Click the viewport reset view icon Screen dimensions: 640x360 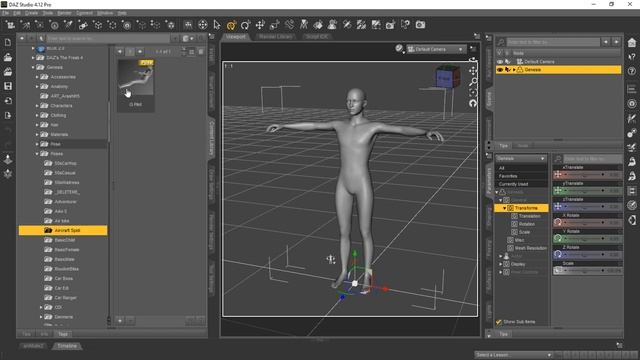473,104
